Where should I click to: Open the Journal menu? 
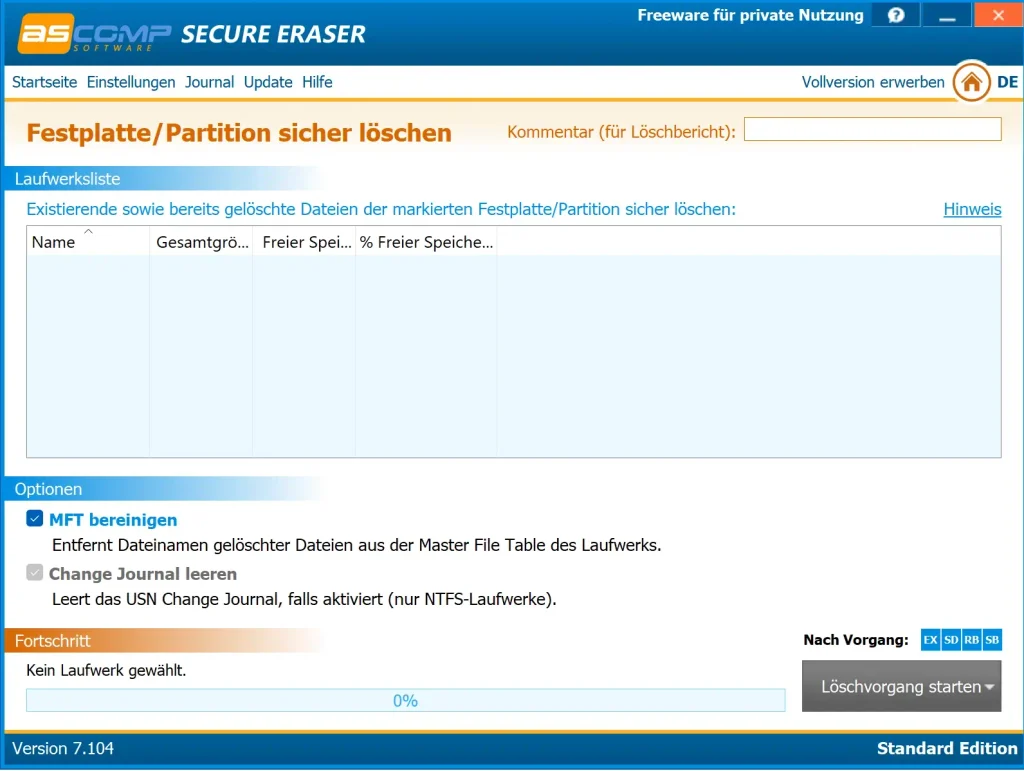click(x=209, y=82)
